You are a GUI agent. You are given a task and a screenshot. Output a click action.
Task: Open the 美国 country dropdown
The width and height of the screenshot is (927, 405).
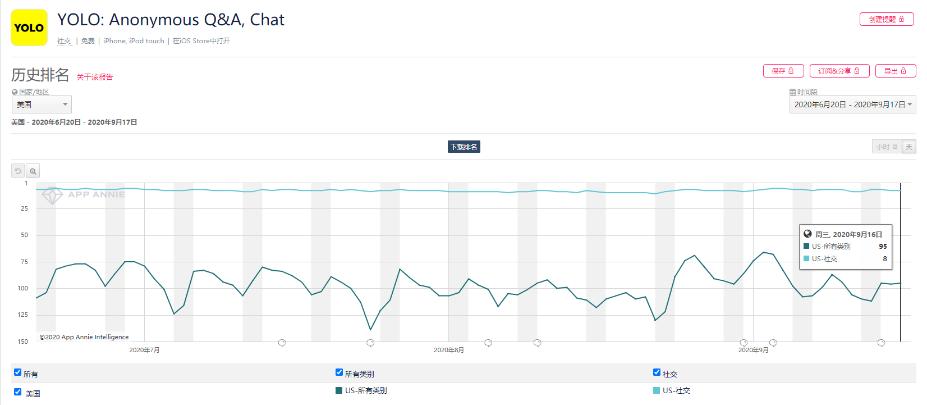coord(41,104)
